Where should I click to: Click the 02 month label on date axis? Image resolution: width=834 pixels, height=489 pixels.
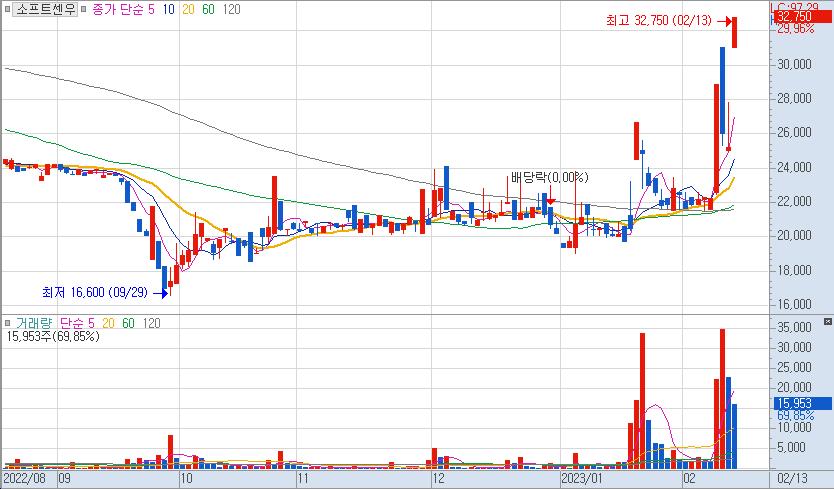click(x=689, y=477)
